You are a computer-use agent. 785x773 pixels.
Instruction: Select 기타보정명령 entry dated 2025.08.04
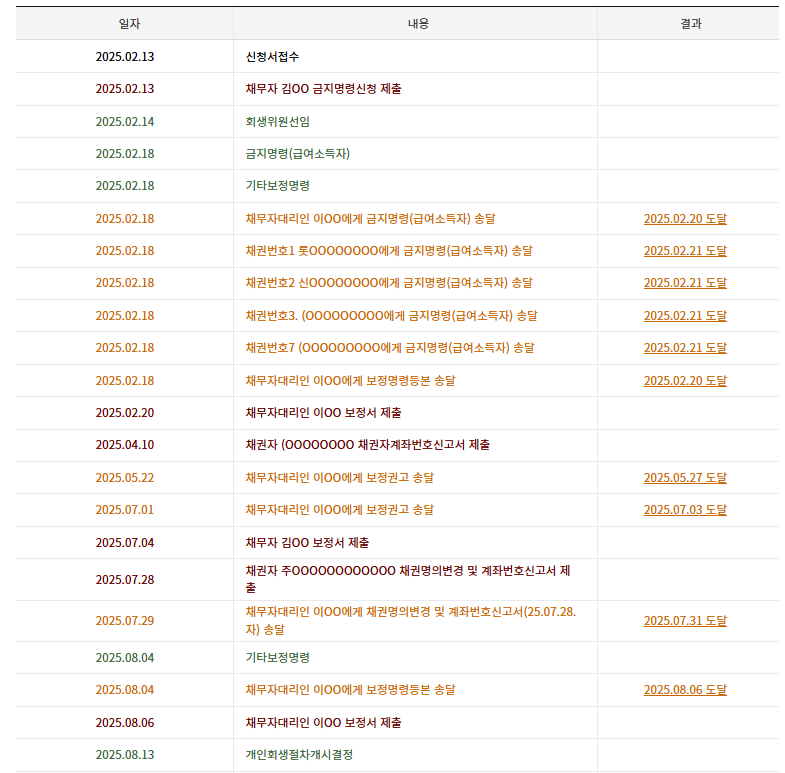coord(277,658)
